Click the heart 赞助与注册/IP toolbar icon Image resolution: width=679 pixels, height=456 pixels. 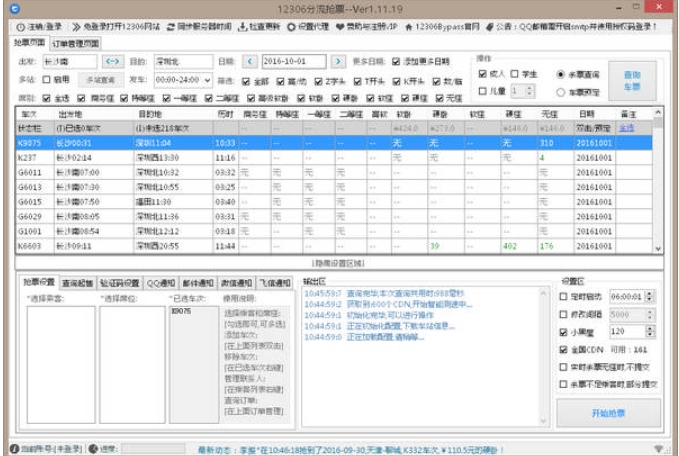coord(340,27)
